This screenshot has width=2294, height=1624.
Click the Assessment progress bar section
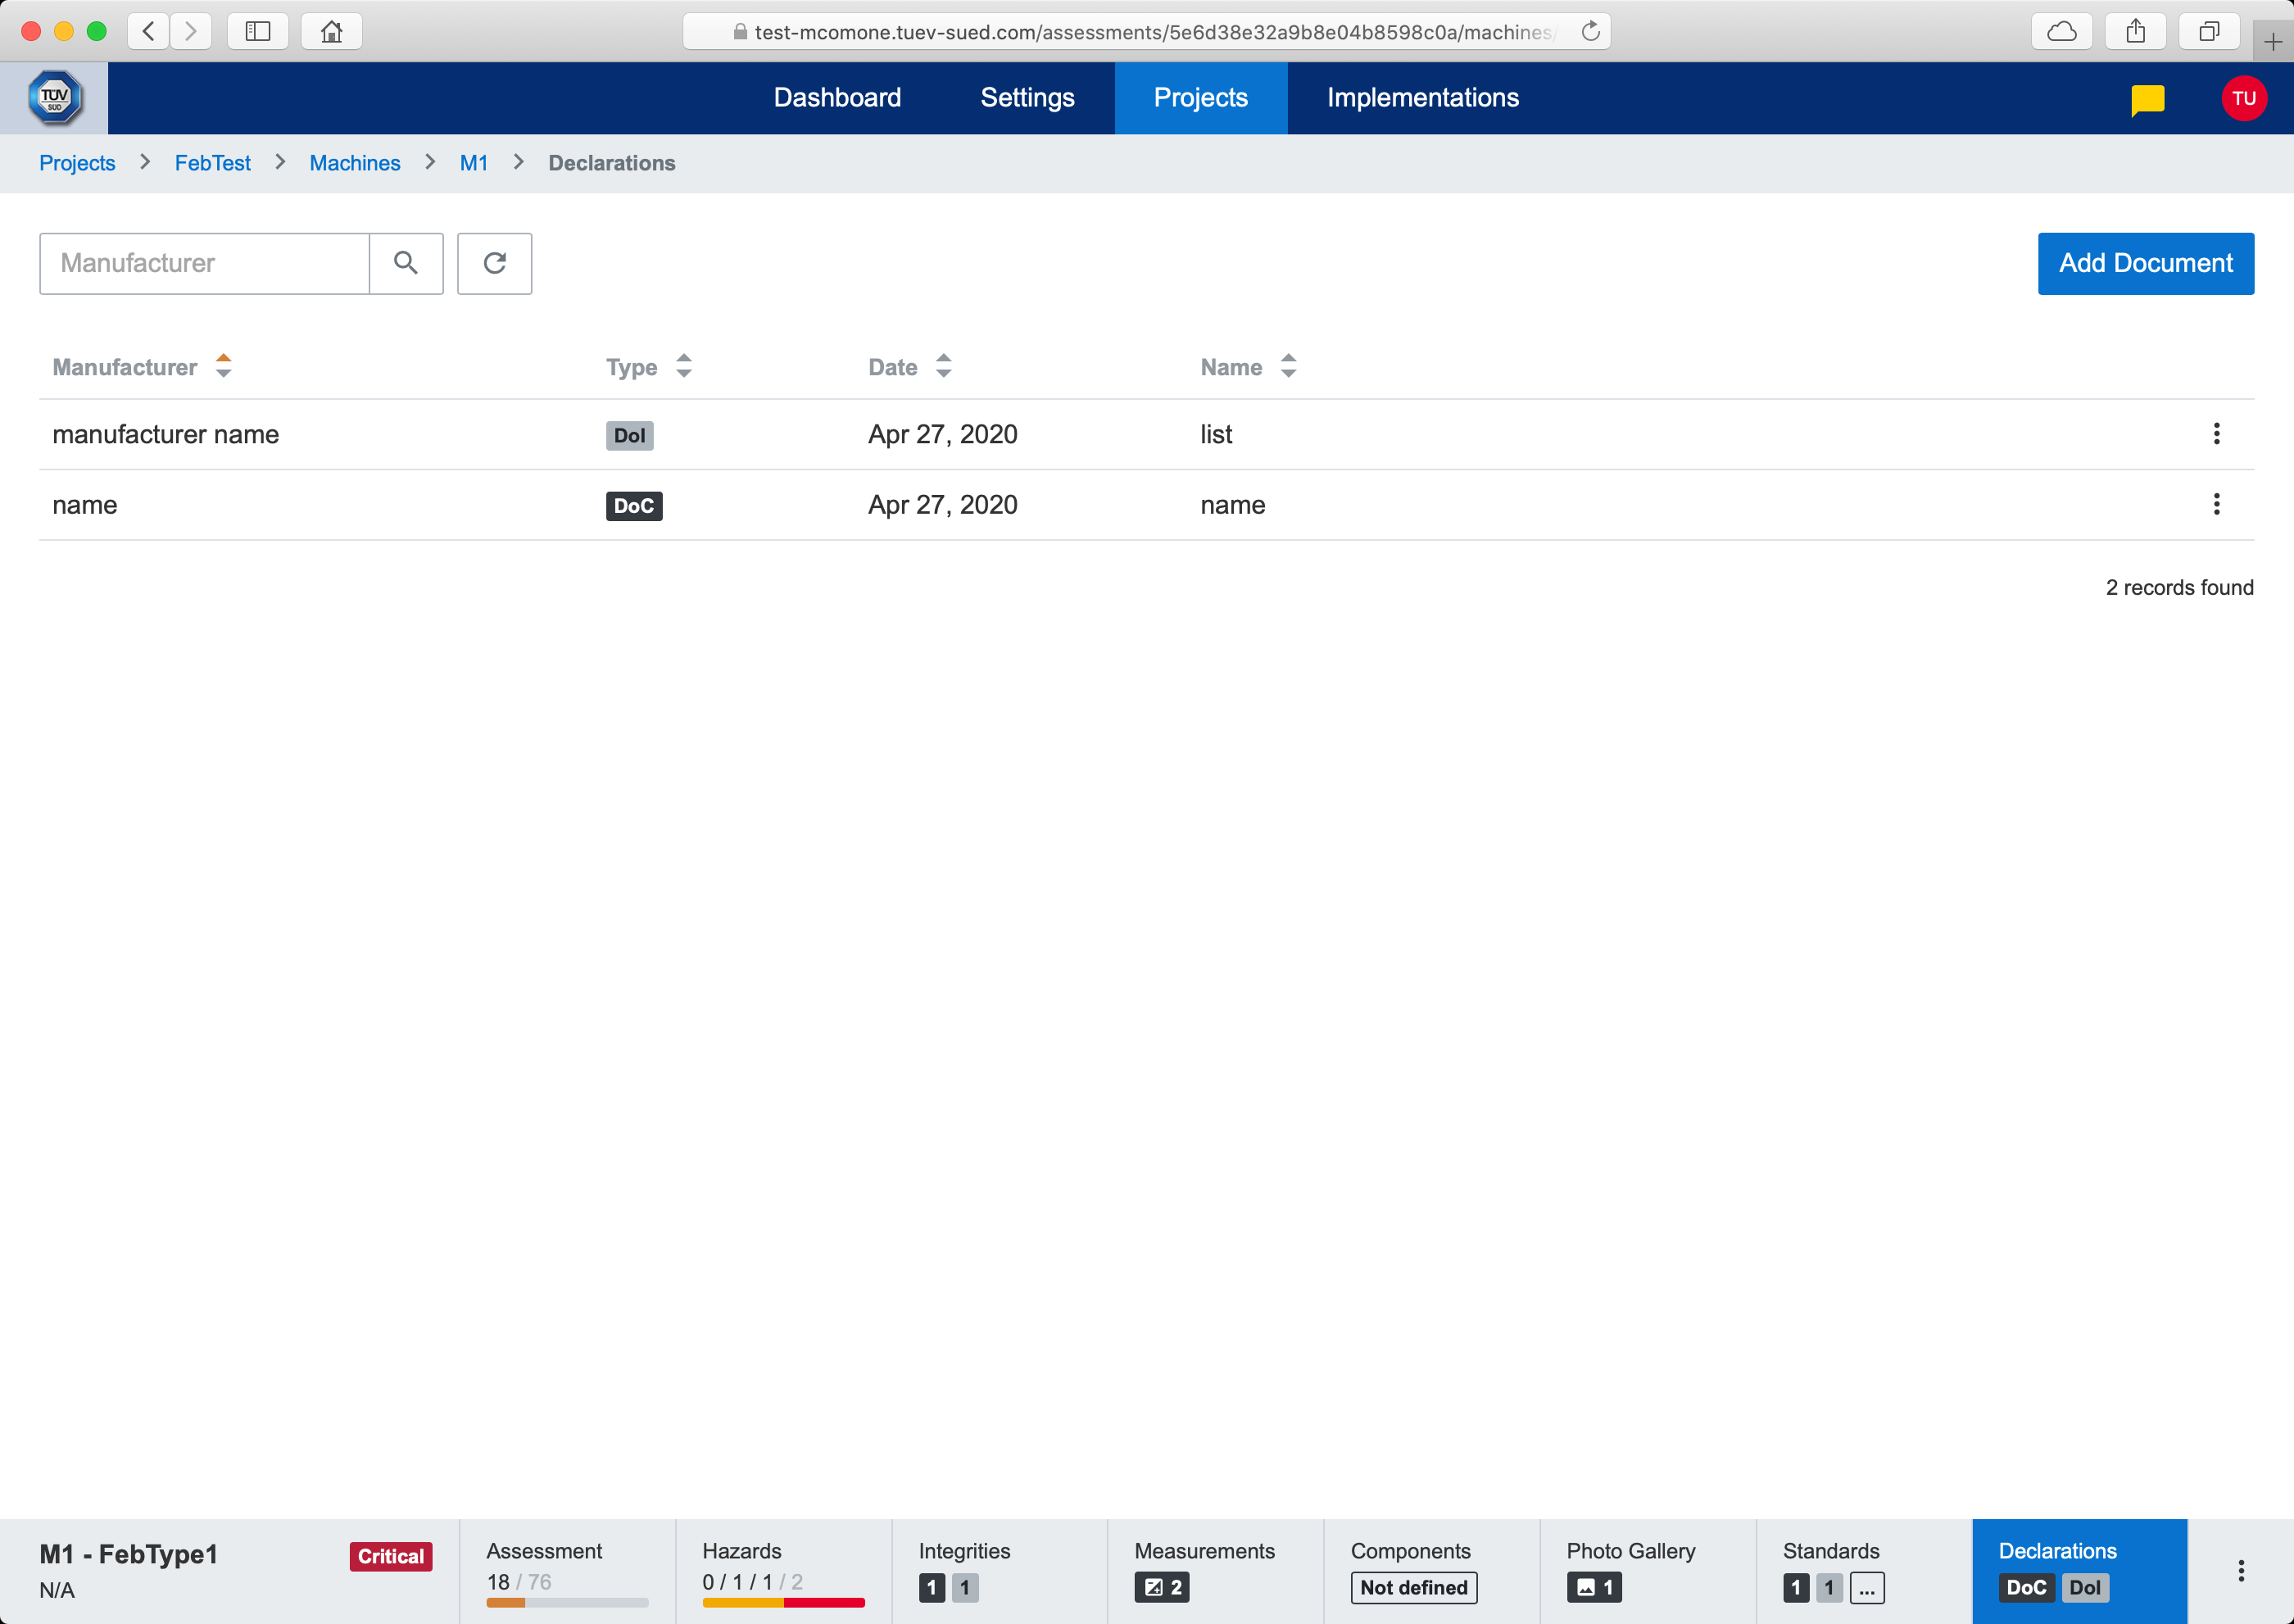pos(567,1571)
